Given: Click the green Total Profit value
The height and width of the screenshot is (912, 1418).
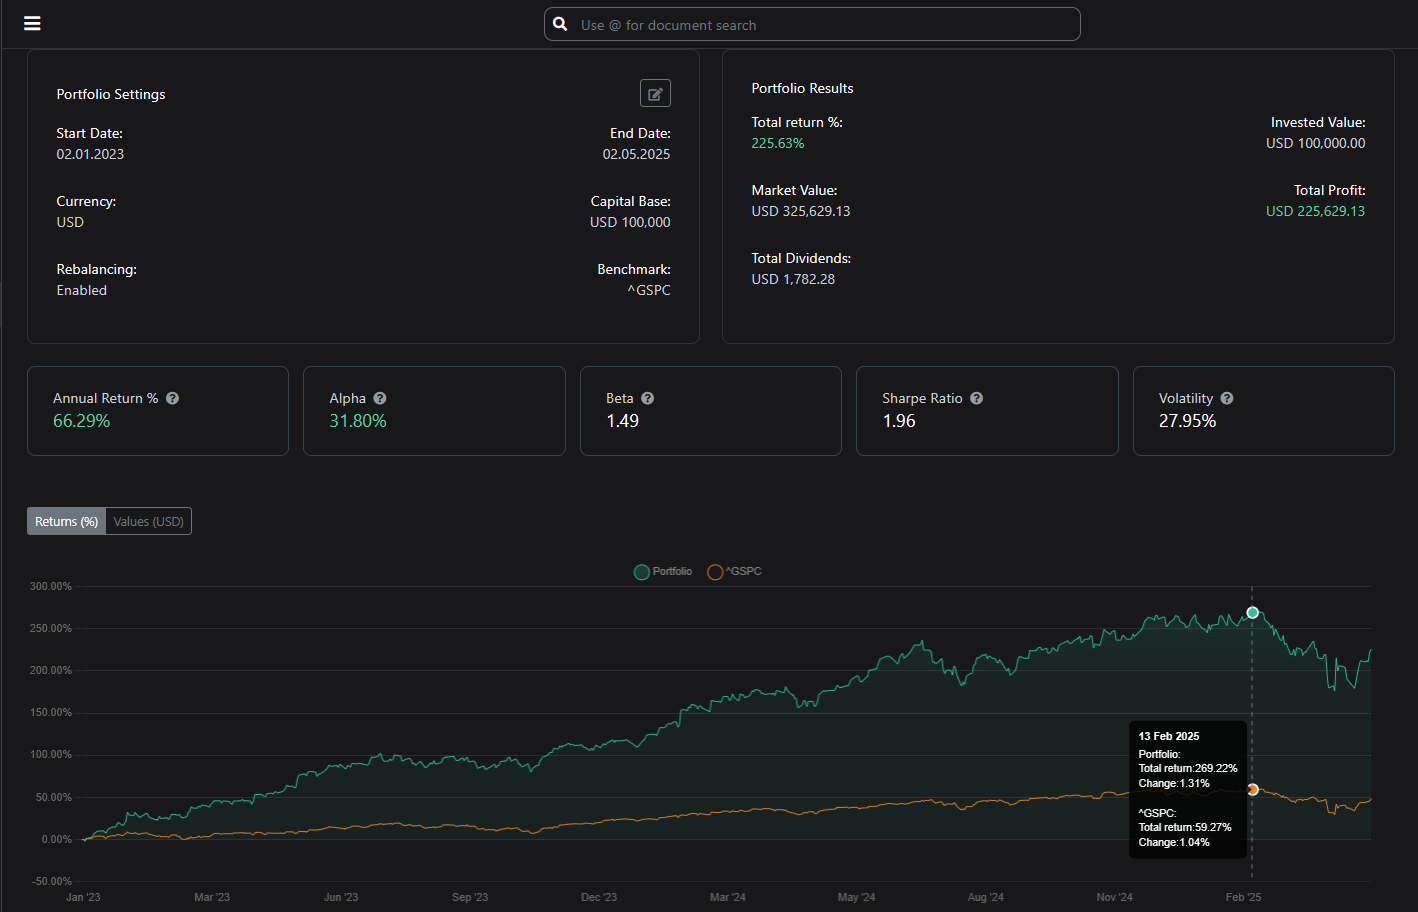Looking at the screenshot, I should click(x=1315, y=210).
